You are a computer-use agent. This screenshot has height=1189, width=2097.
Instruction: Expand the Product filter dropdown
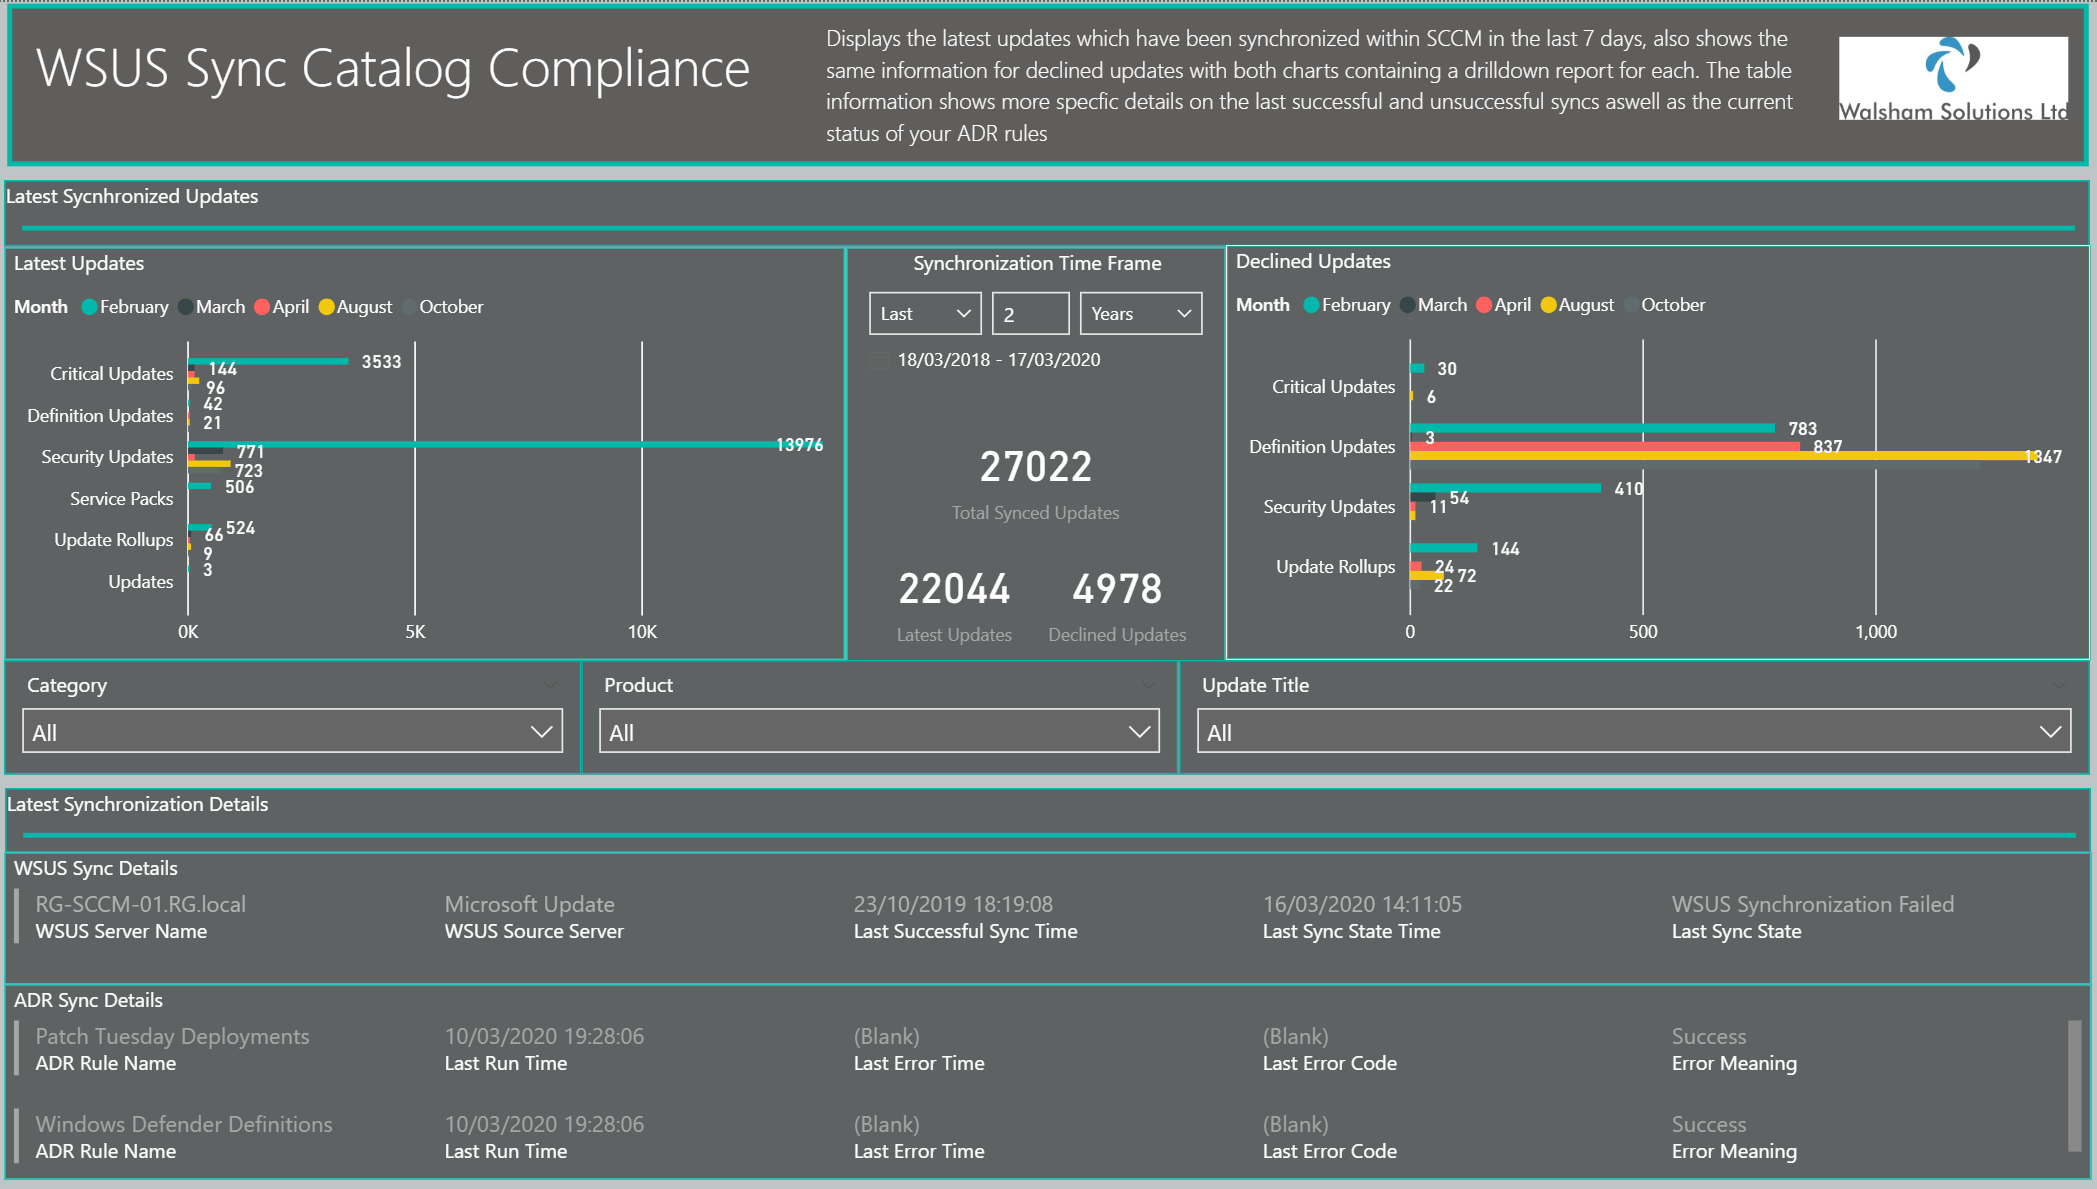pyautogui.click(x=878, y=731)
